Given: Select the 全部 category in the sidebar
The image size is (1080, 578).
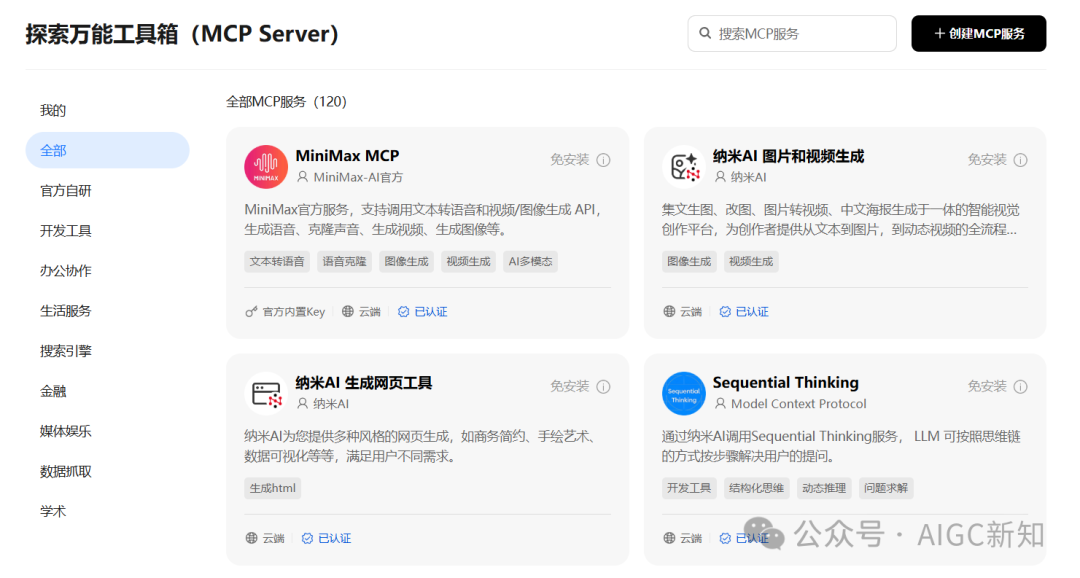Looking at the screenshot, I should pyautogui.click(x=107, y=150).
